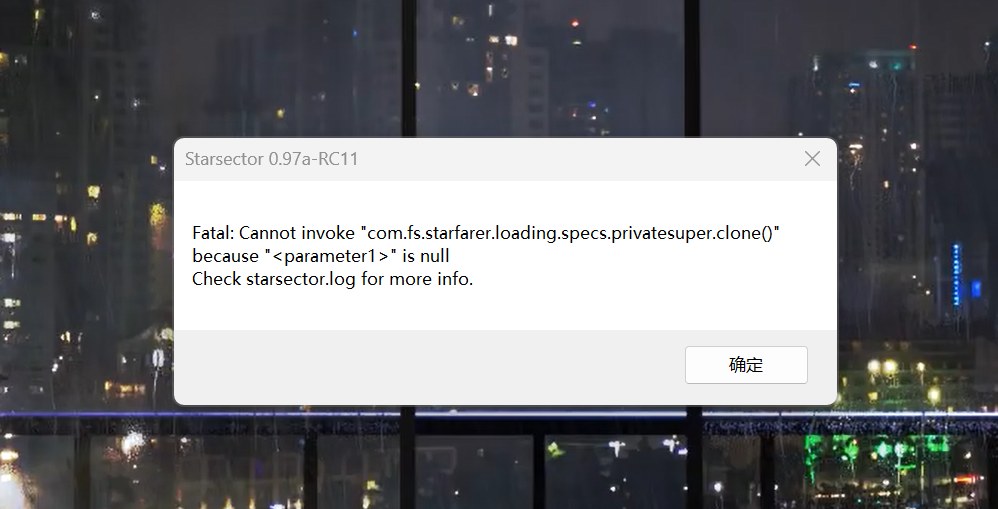Click the purple horizontal light strip below dialog
The width and height of the screenshot is (998, 509).
499,414
